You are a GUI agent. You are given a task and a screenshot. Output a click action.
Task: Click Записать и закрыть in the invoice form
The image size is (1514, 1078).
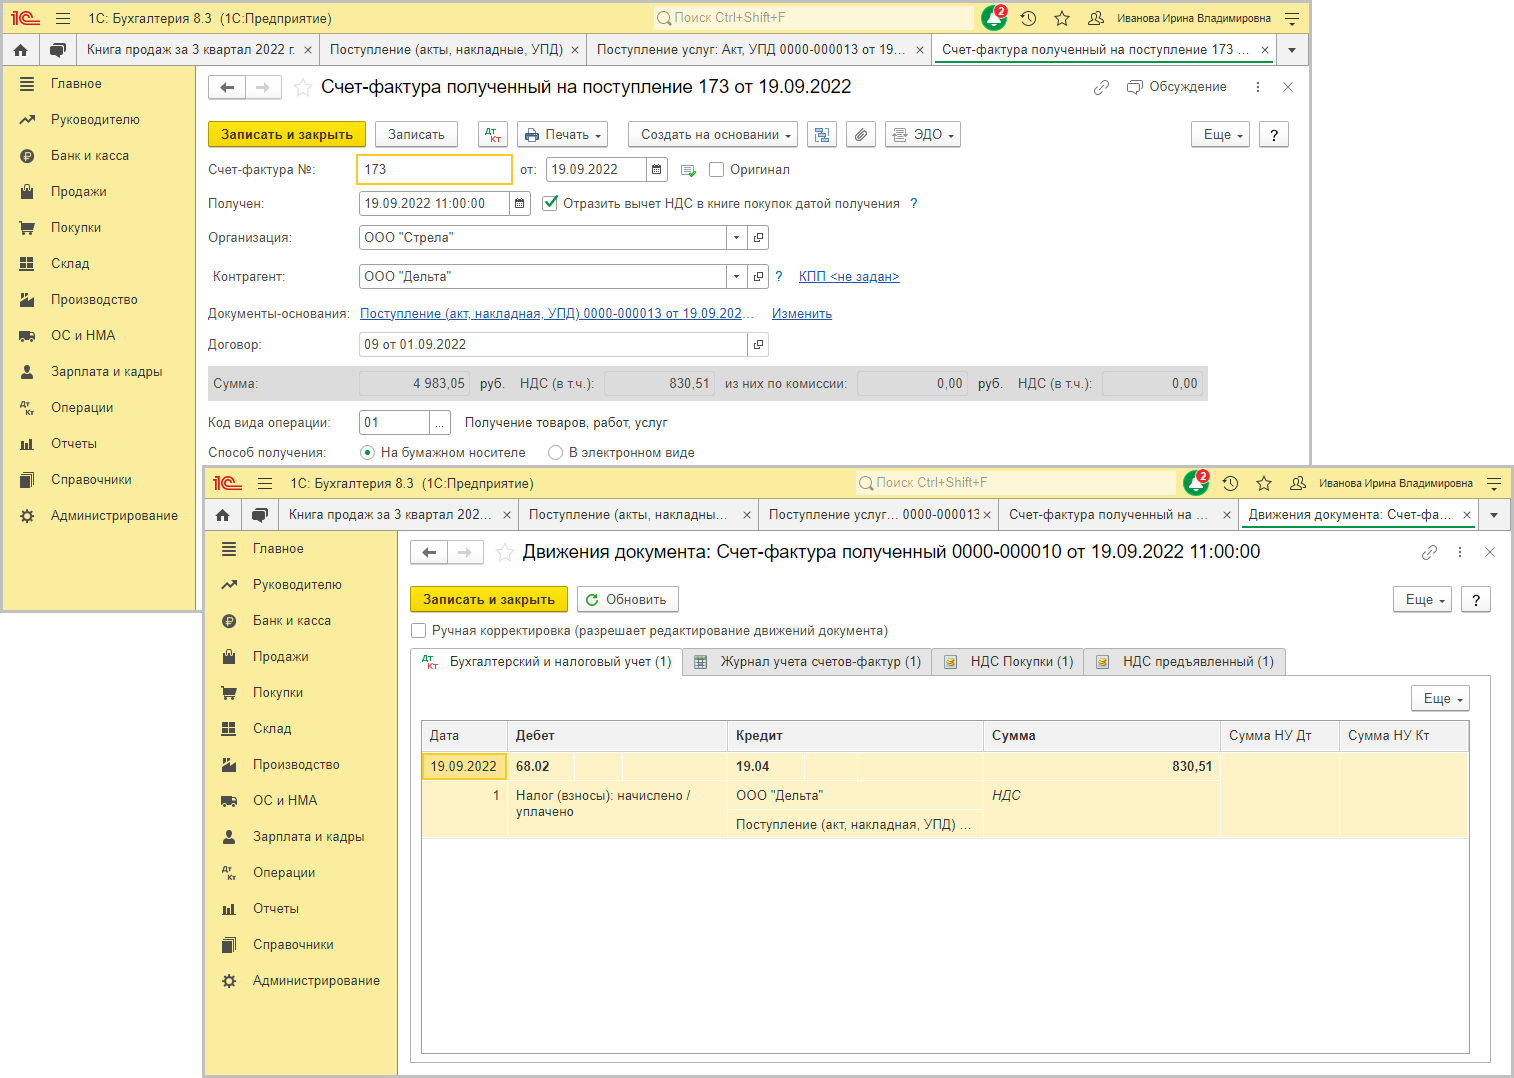287,135
